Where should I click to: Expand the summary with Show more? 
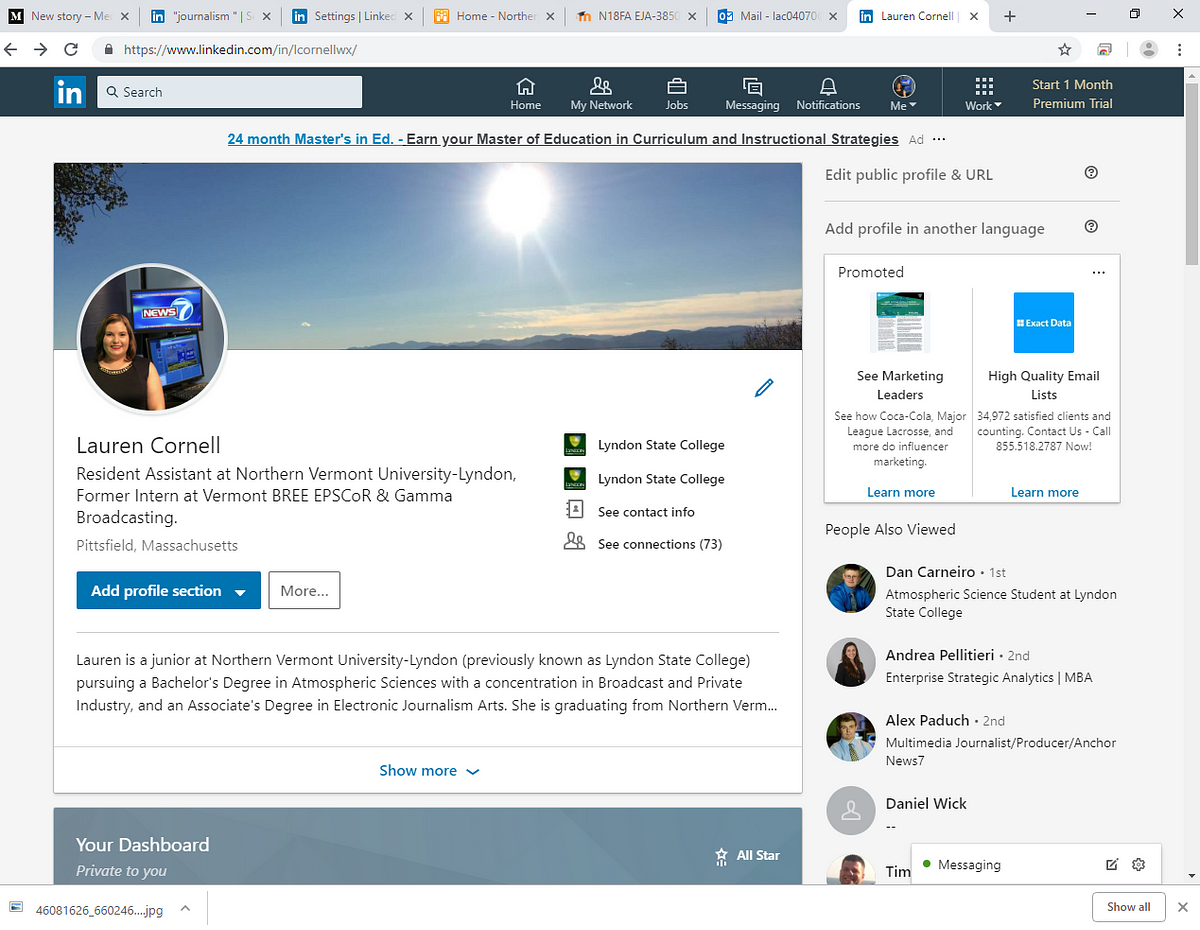point(429,771)
